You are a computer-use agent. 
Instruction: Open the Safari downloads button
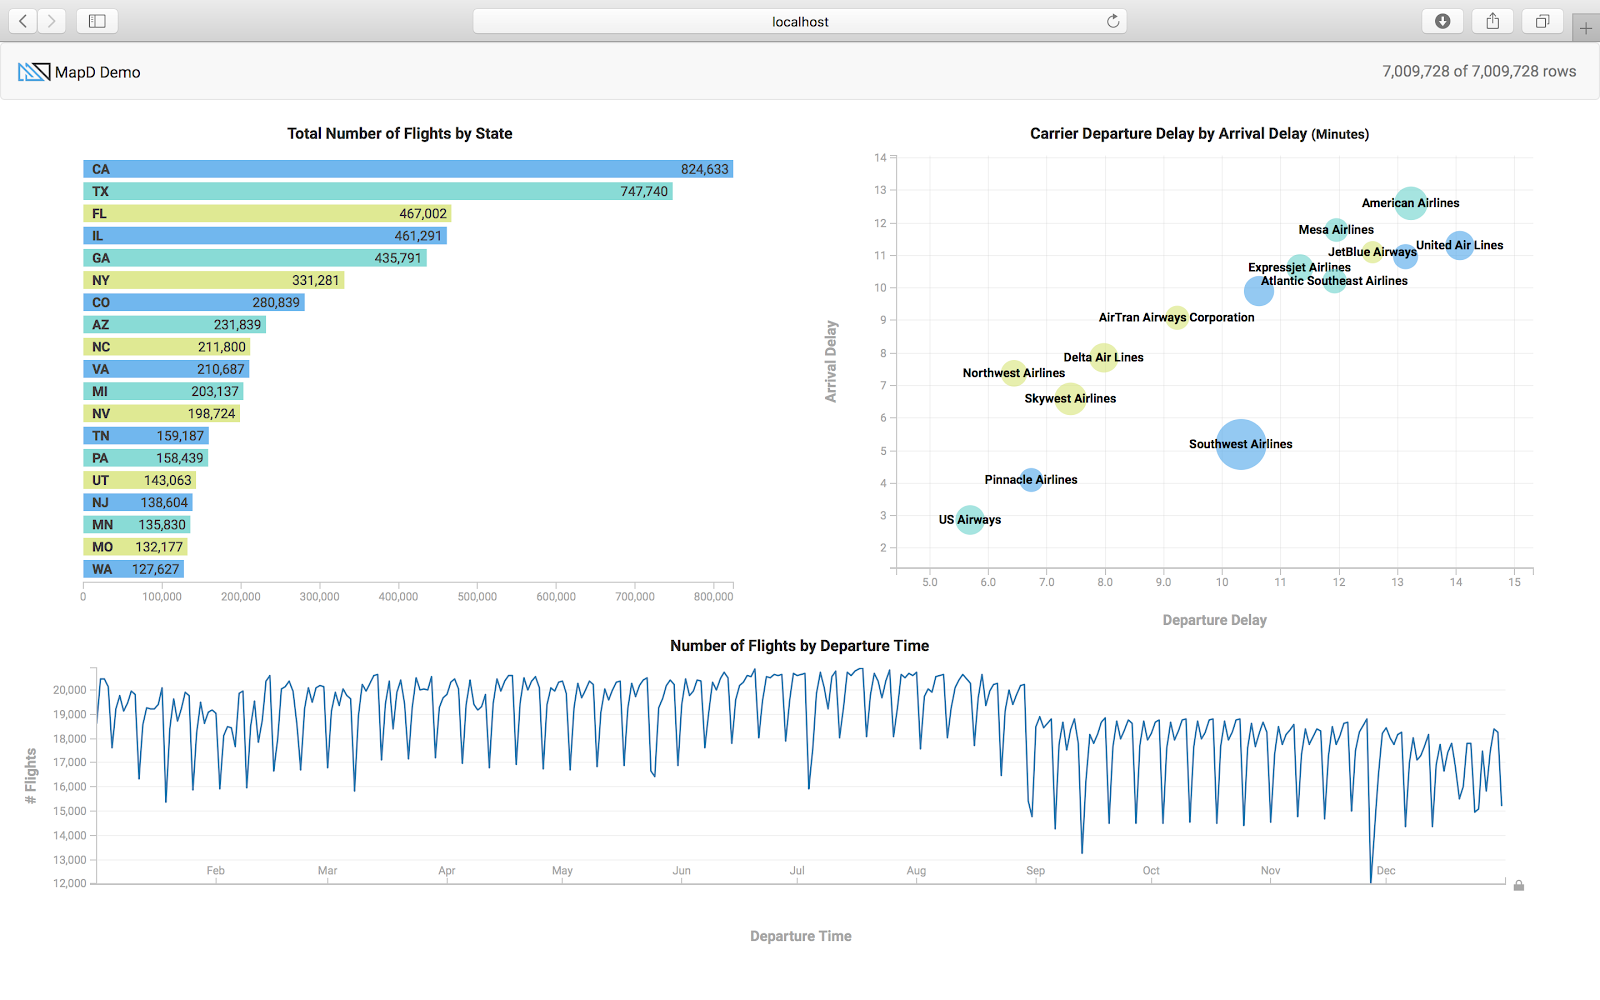pos(1442,21)
